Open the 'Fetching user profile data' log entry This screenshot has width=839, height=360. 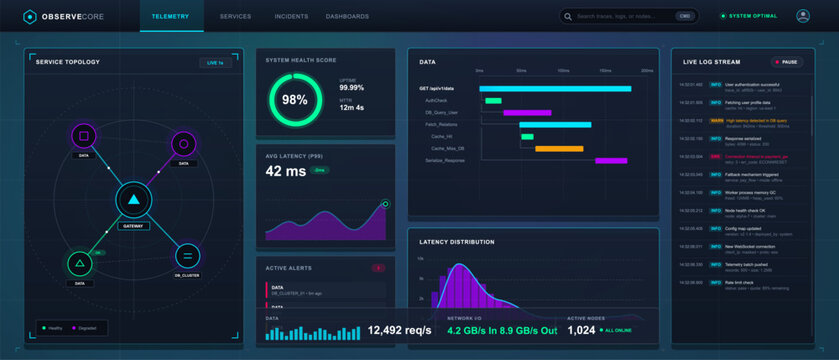(743, 105)
